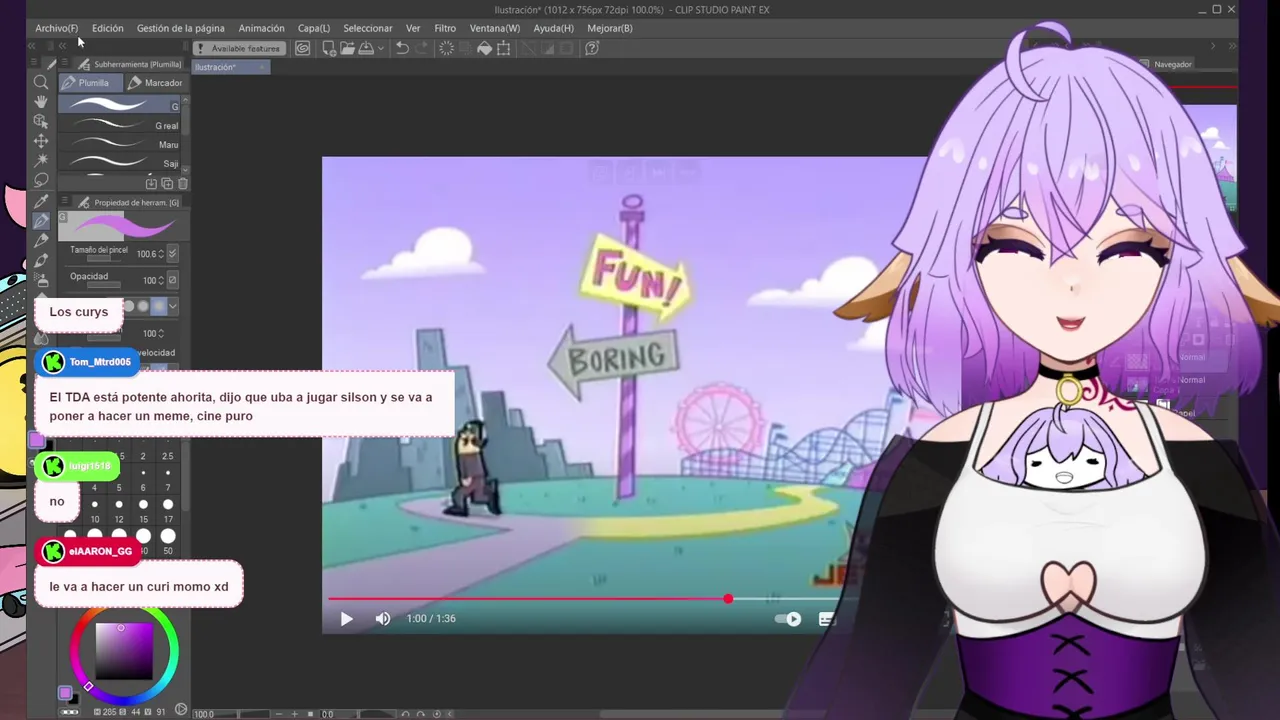Select the Eyedropper tool
Viewport: 1280px width, 720px height.
41,201
